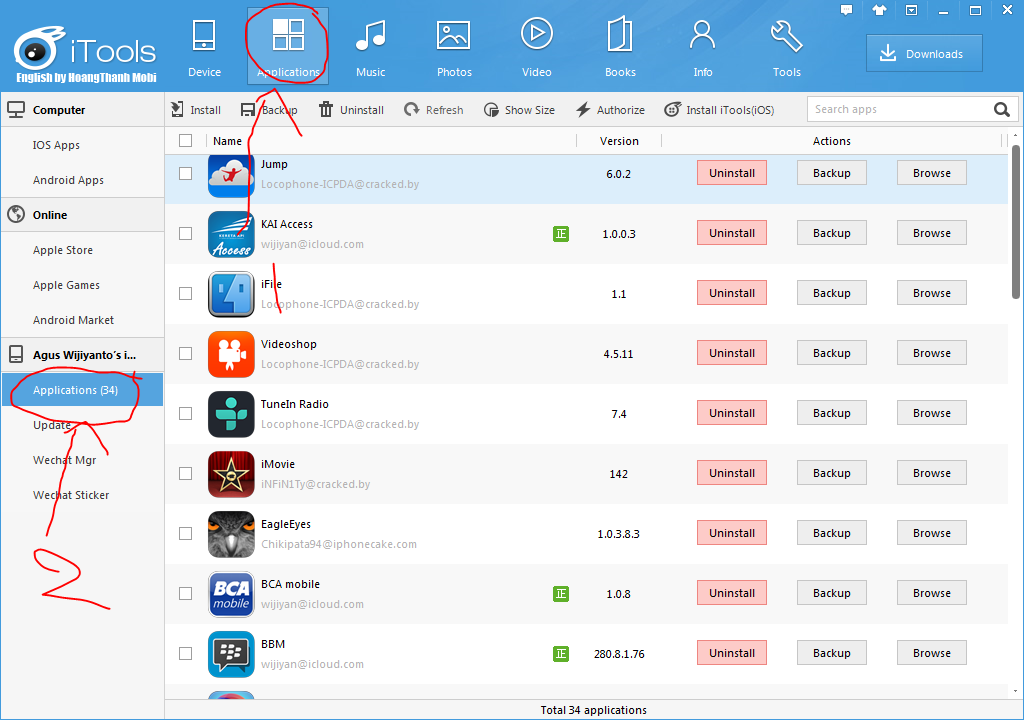Click the iMovie app icon
The width and height of the screenshot is (1024, 720).
[x=231, y=474]
